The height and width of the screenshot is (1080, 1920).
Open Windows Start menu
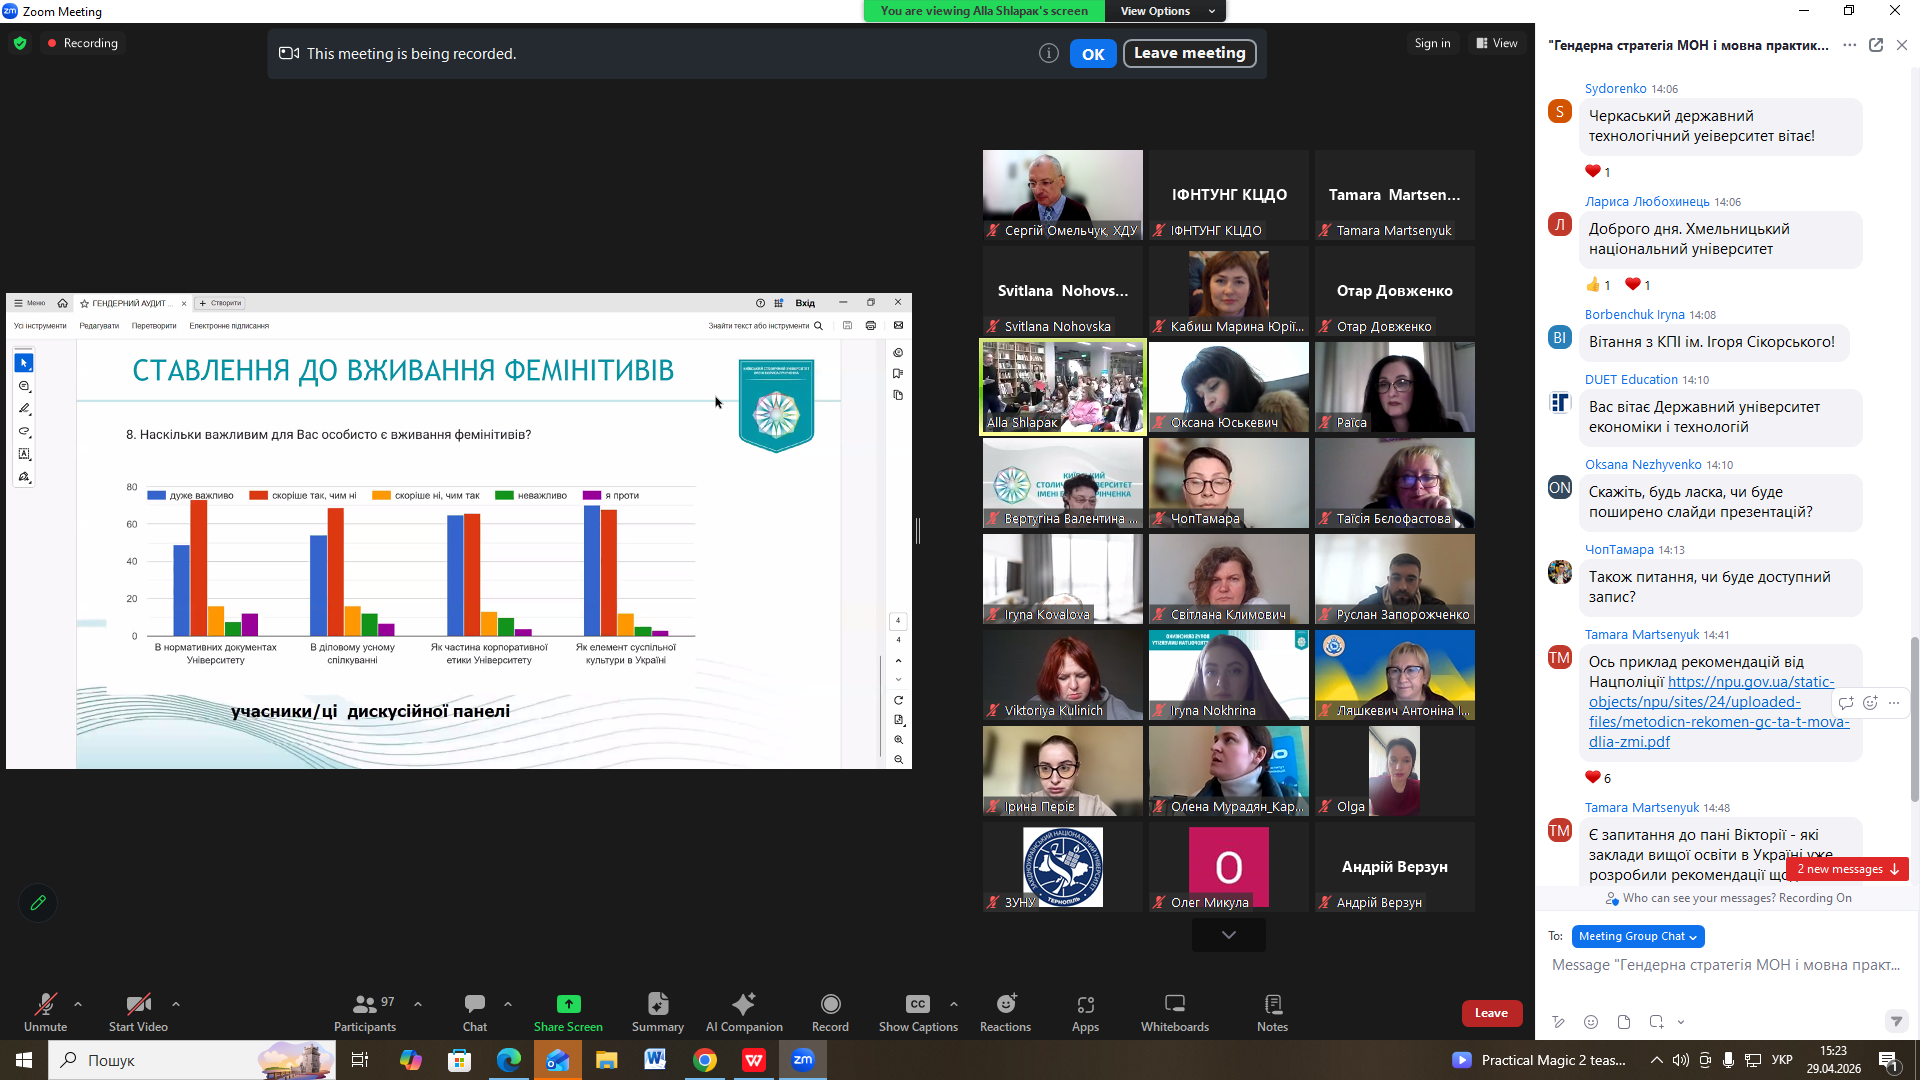click(x=24, y=1060)
